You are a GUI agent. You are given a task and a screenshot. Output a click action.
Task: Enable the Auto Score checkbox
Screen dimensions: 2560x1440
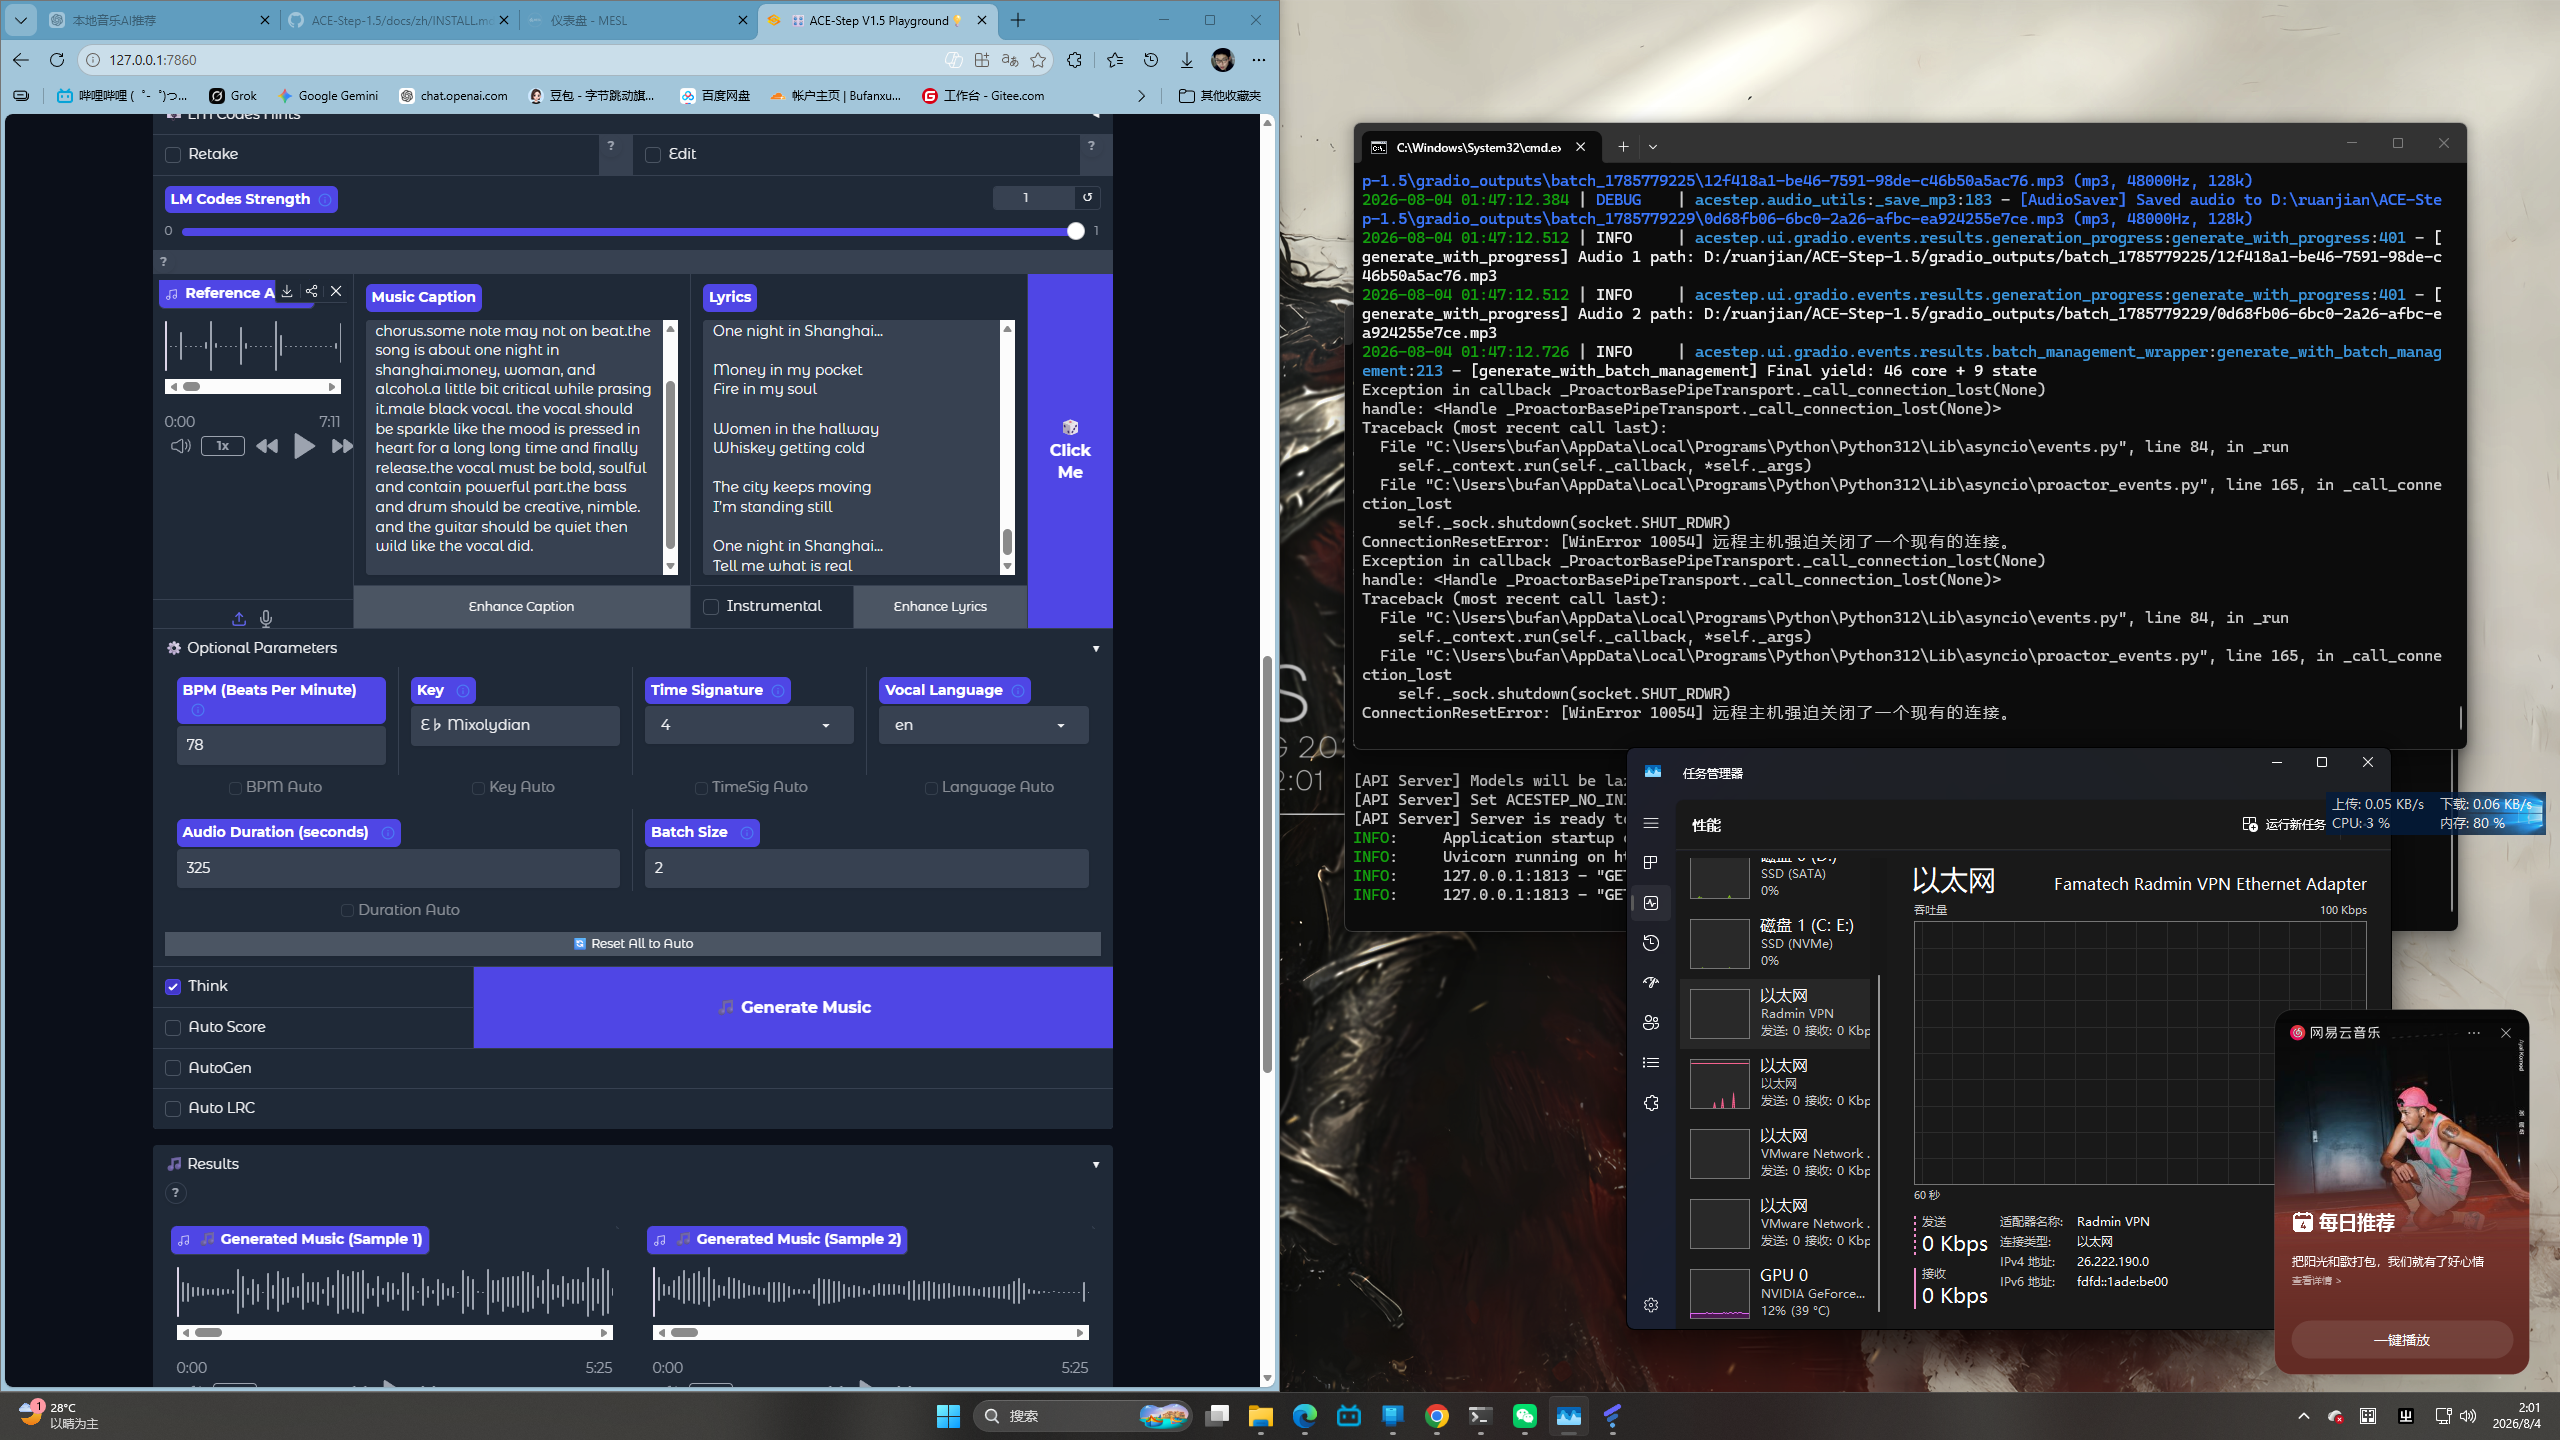pos(173,1028)
